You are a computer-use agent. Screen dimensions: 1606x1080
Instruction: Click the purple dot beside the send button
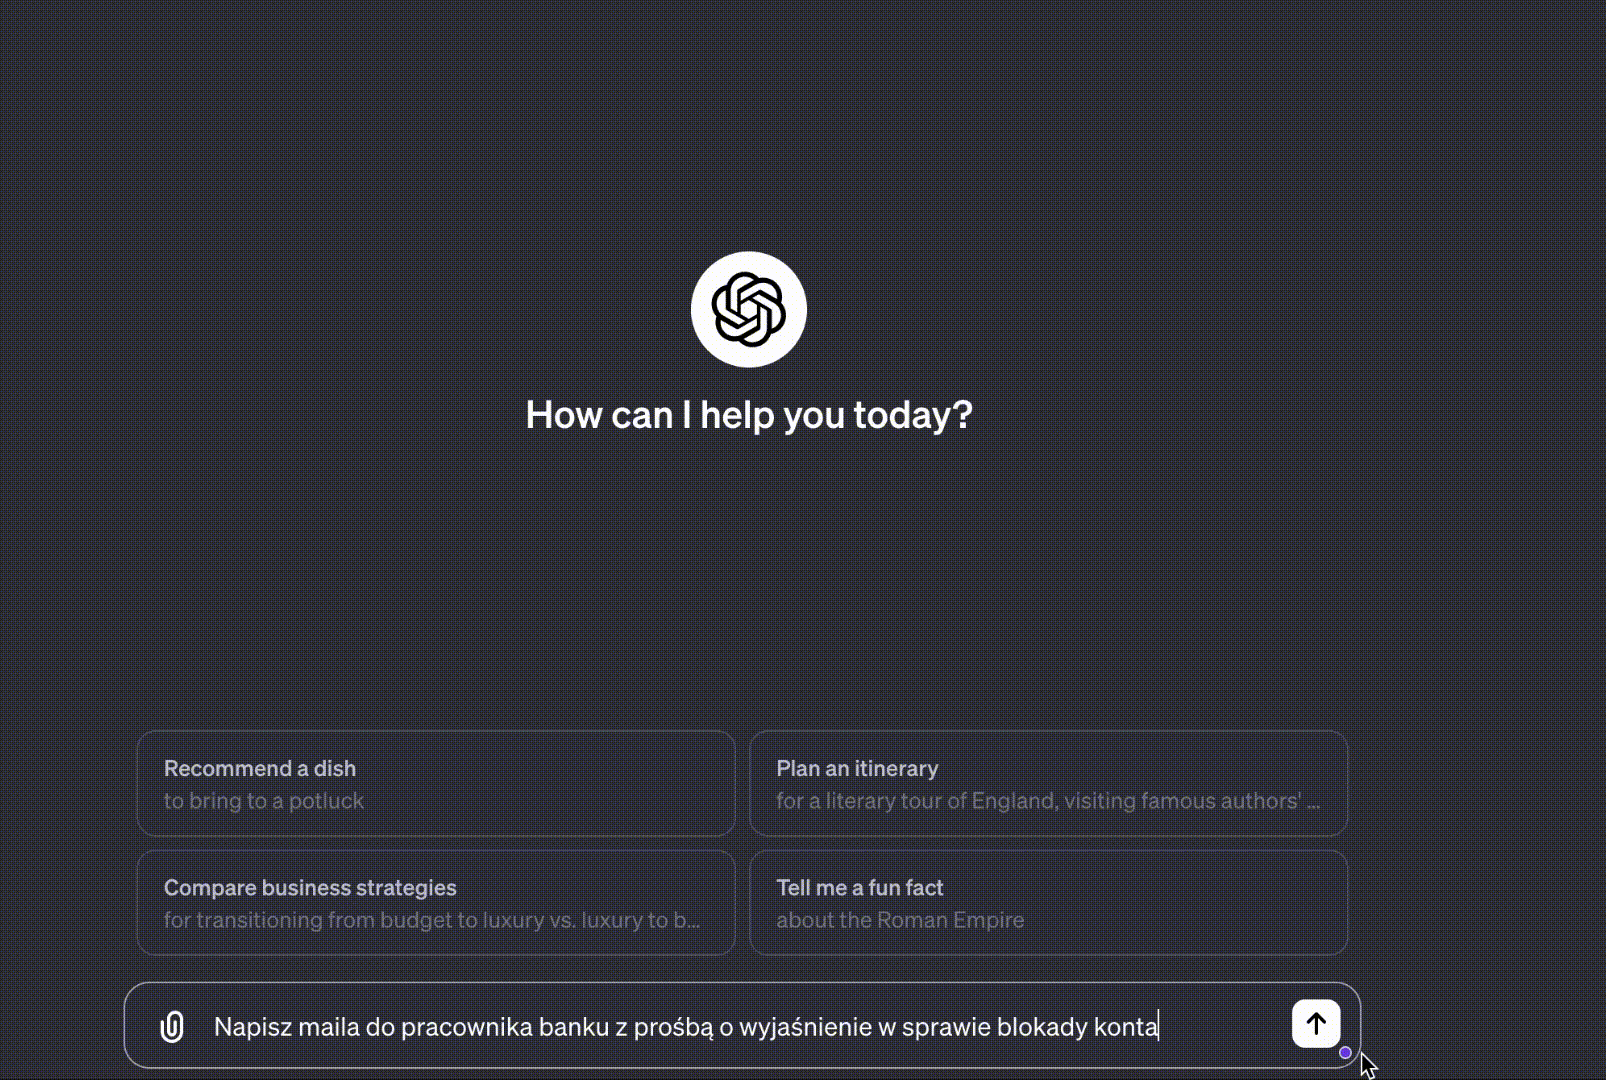tap(1345, 1052)
